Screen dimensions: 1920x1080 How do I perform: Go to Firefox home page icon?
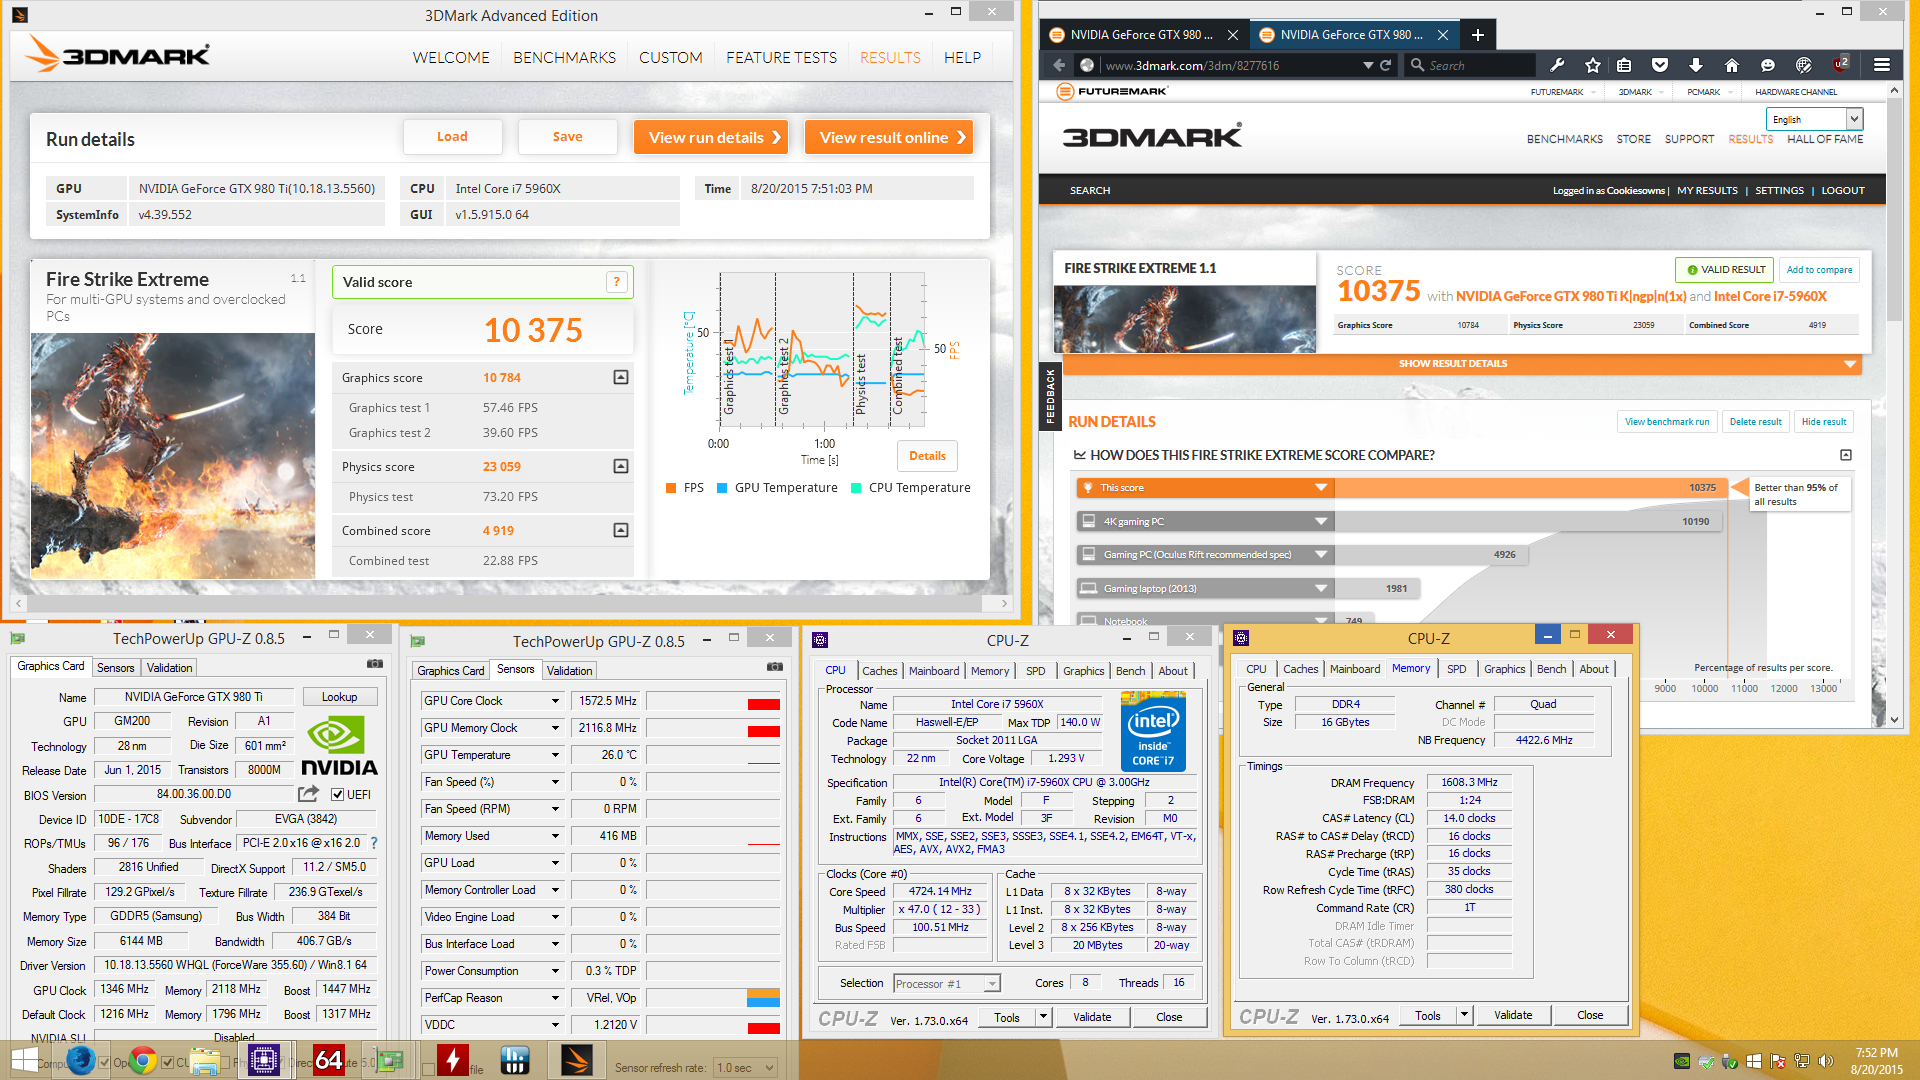pos(1732,65)
